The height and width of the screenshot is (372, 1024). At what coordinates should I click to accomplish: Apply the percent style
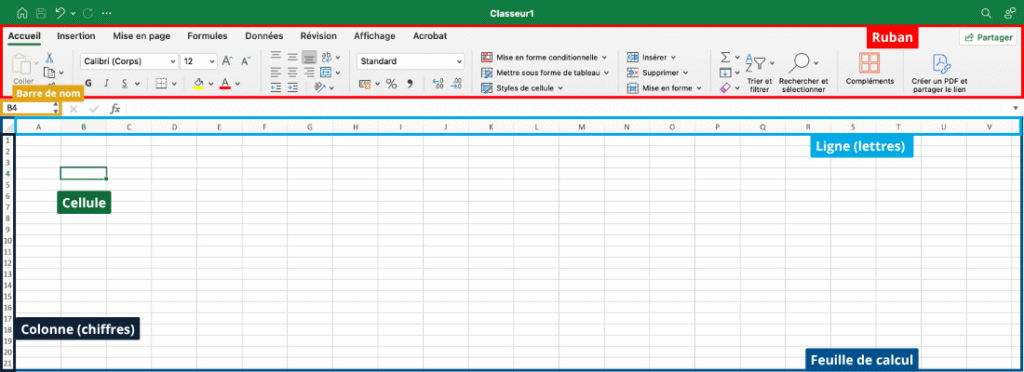point(391,84)
